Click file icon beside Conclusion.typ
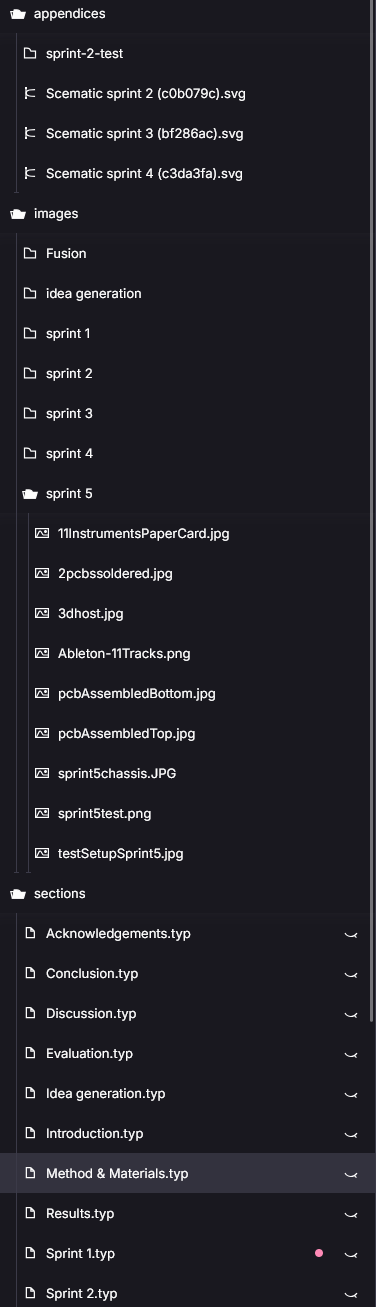The width and height of the screenshot is (376, 1307). pyautogui.click(x=30, y=974)
